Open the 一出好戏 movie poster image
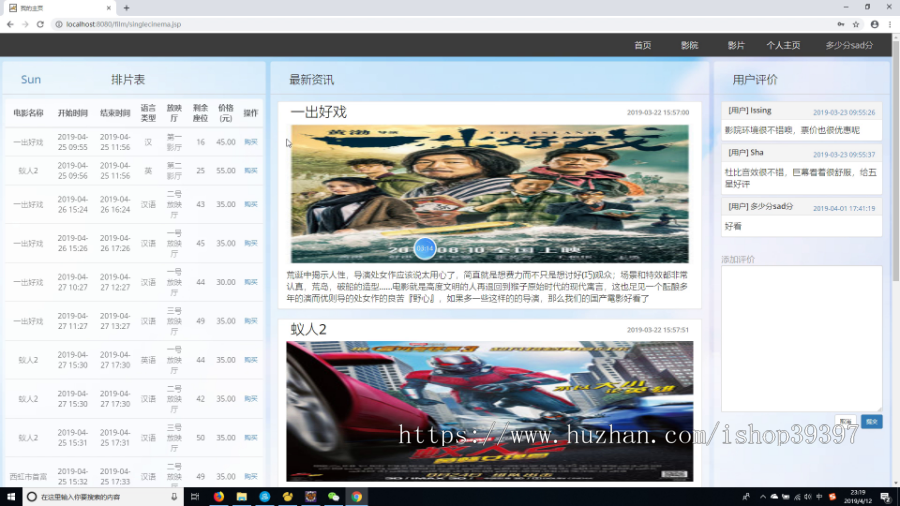The height and width of the screenshot is (506, 900). [x=490, y=194]
